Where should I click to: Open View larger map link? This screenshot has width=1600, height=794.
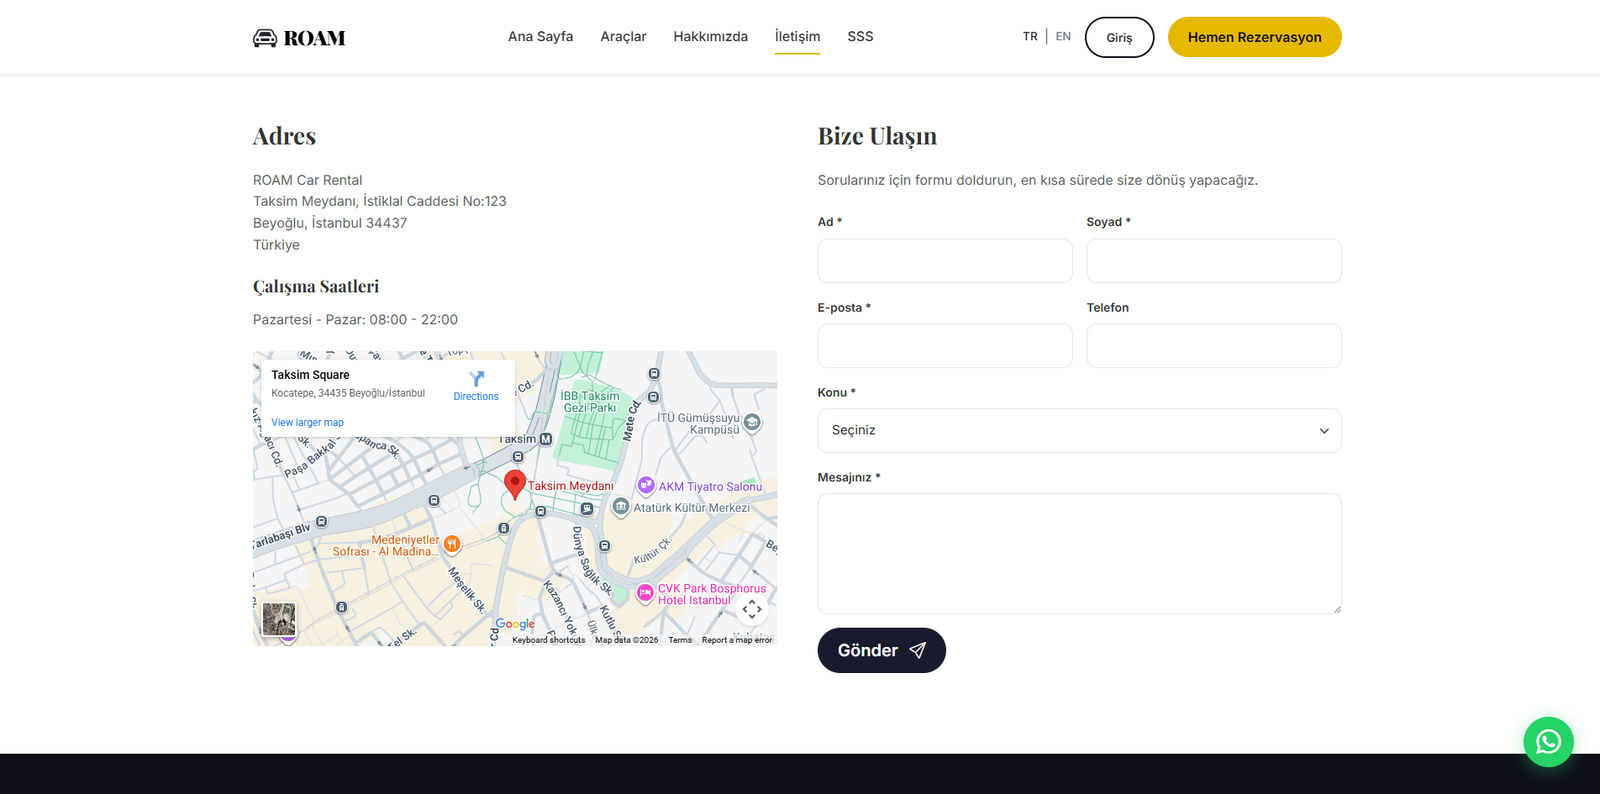tap(307, 423)
